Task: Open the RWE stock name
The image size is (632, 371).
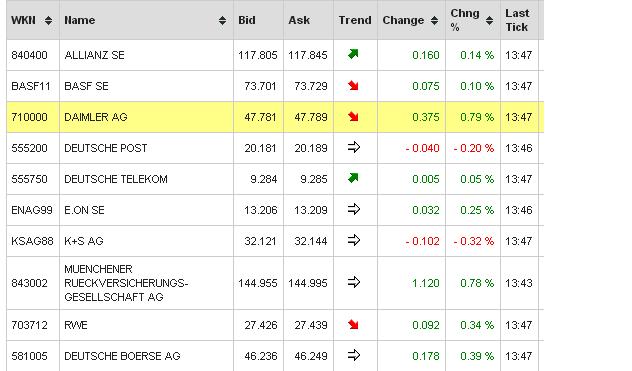Action: (x=76, y=325)
